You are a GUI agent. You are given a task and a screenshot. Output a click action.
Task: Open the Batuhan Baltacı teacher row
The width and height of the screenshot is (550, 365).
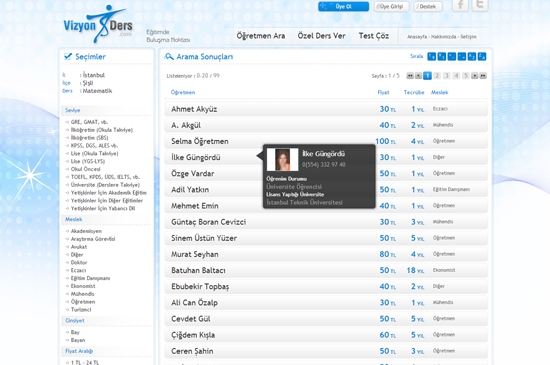coord(326,270)
